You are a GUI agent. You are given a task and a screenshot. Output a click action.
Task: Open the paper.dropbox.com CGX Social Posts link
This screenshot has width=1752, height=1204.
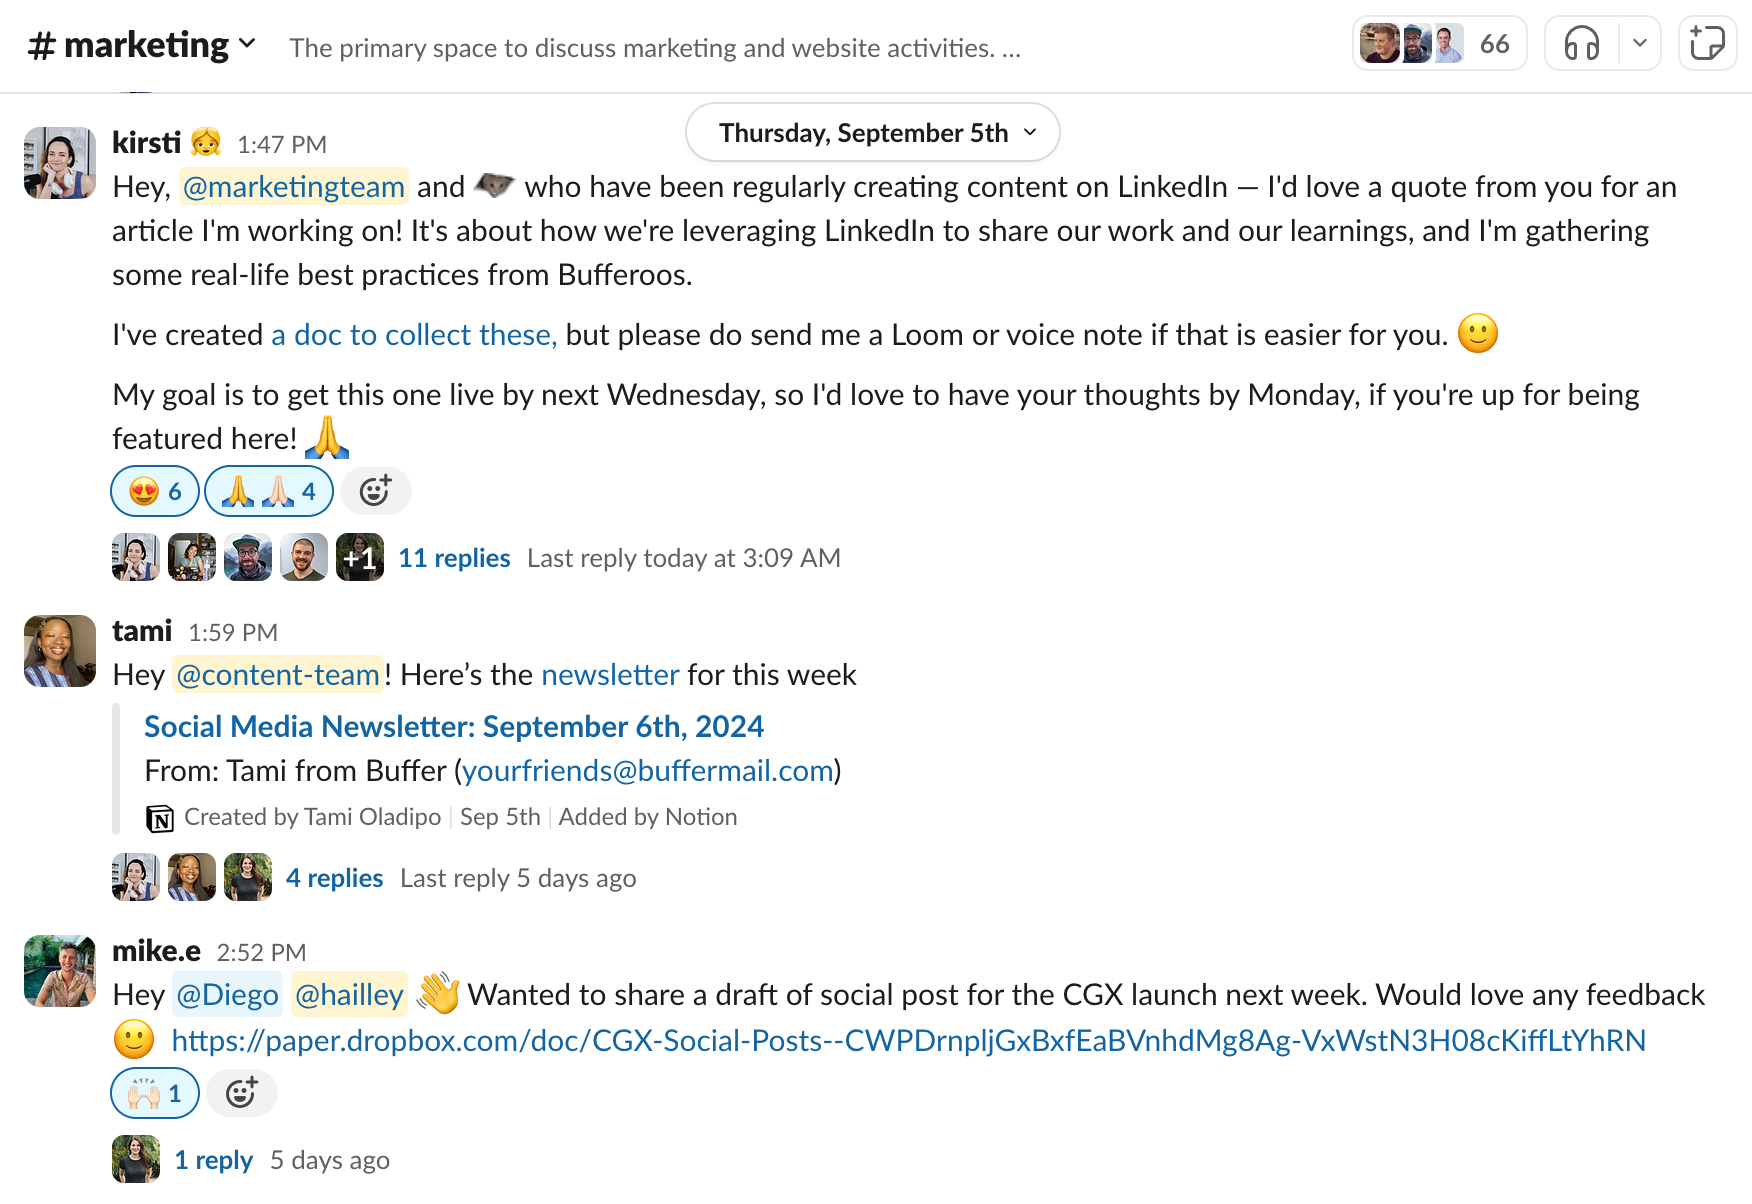[908, 1041]
